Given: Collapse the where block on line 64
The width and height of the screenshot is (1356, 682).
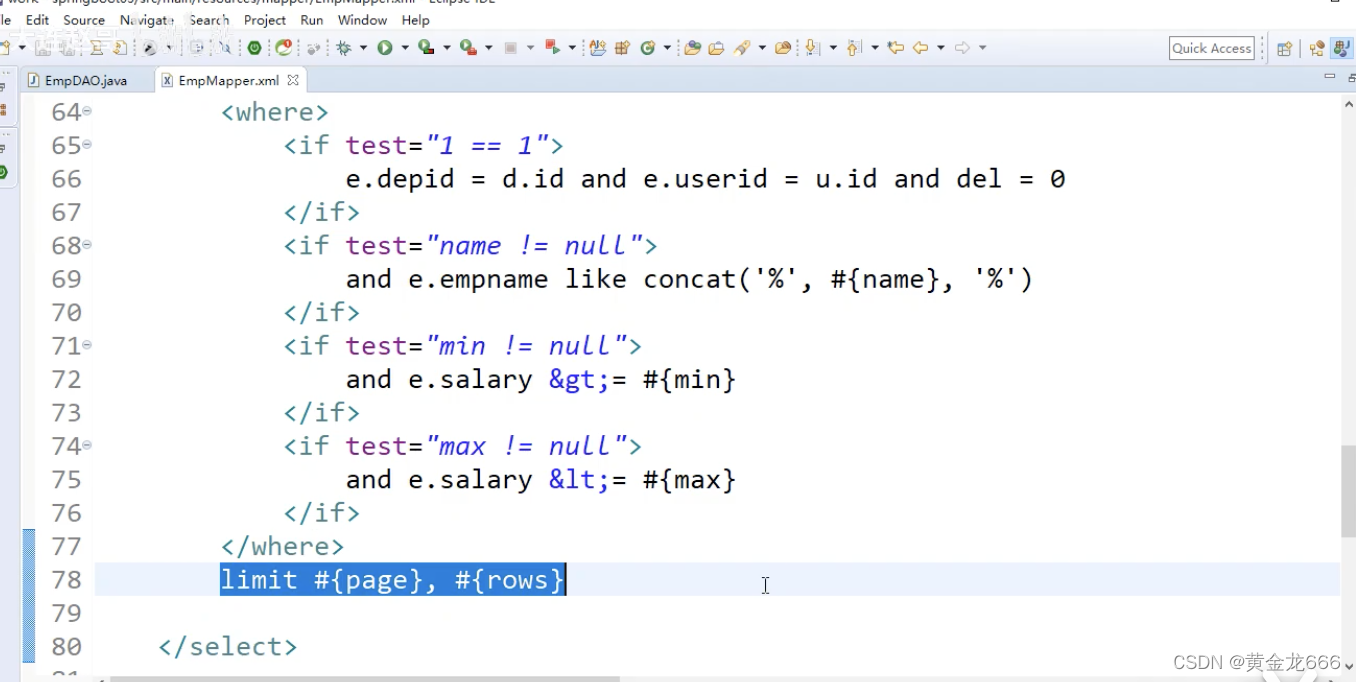Looking at the screenshot, I should tap(87, 111).
